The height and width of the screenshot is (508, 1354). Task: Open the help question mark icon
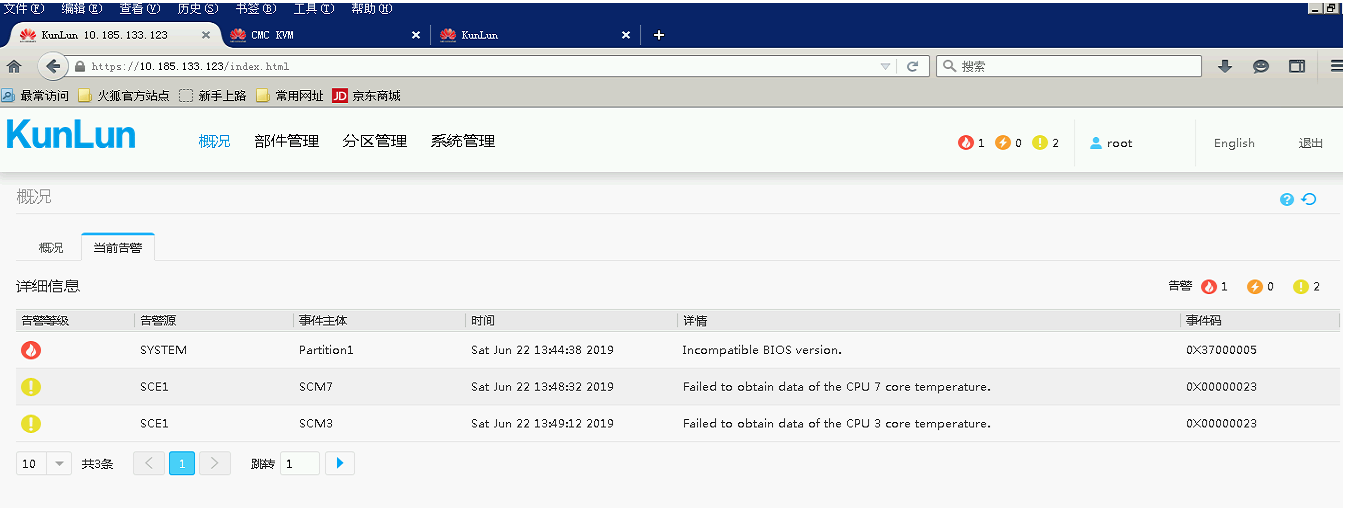pos(1287,200)
